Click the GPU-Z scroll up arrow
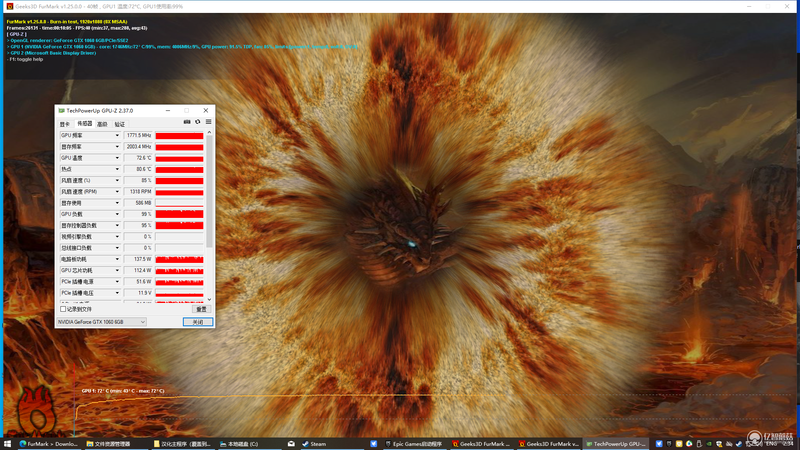 tap(209, 132)
